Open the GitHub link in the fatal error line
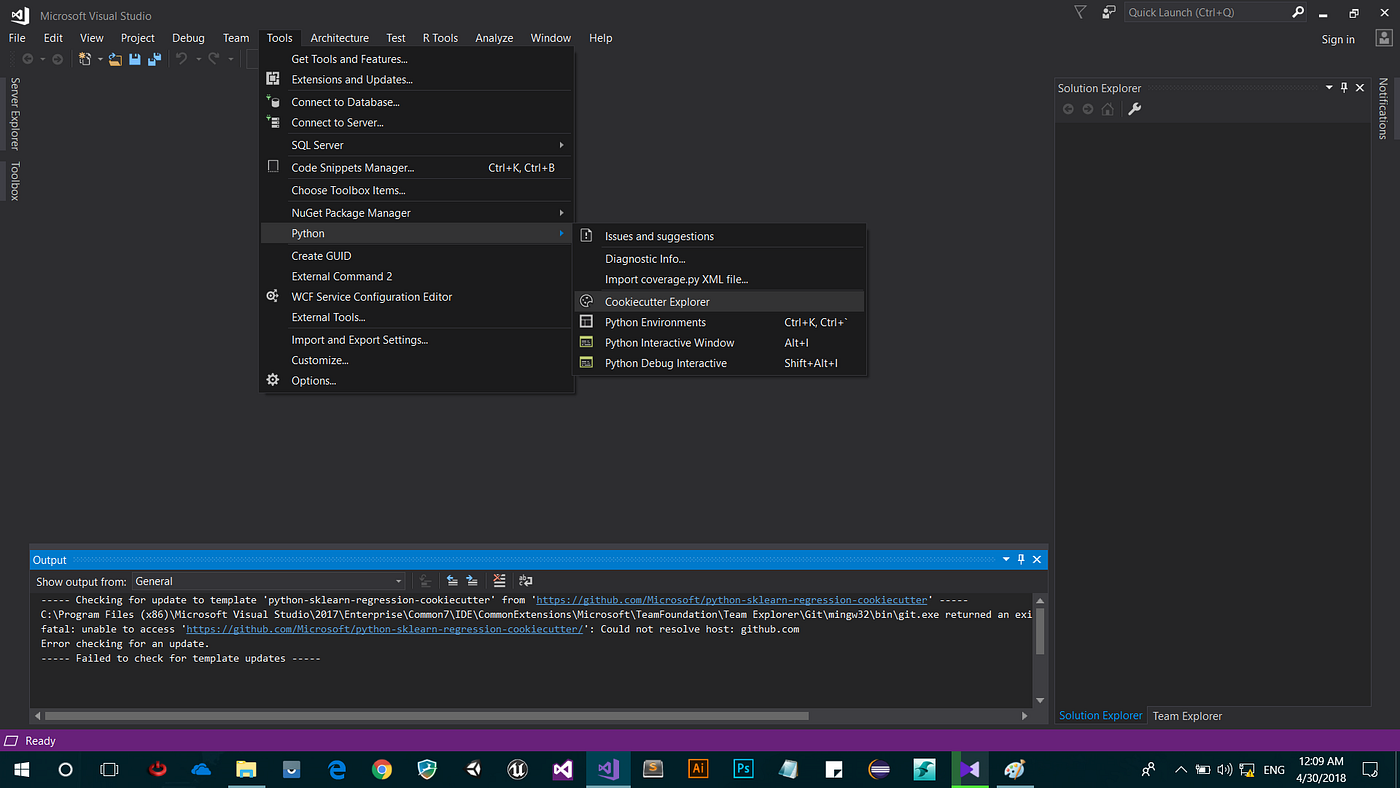 385,629
